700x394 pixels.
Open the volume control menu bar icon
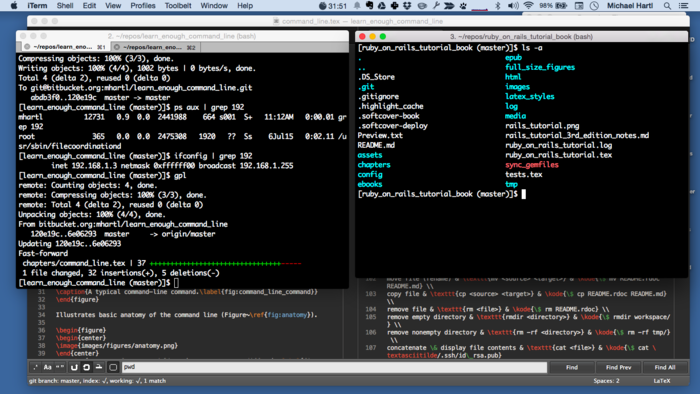(513, 6)
